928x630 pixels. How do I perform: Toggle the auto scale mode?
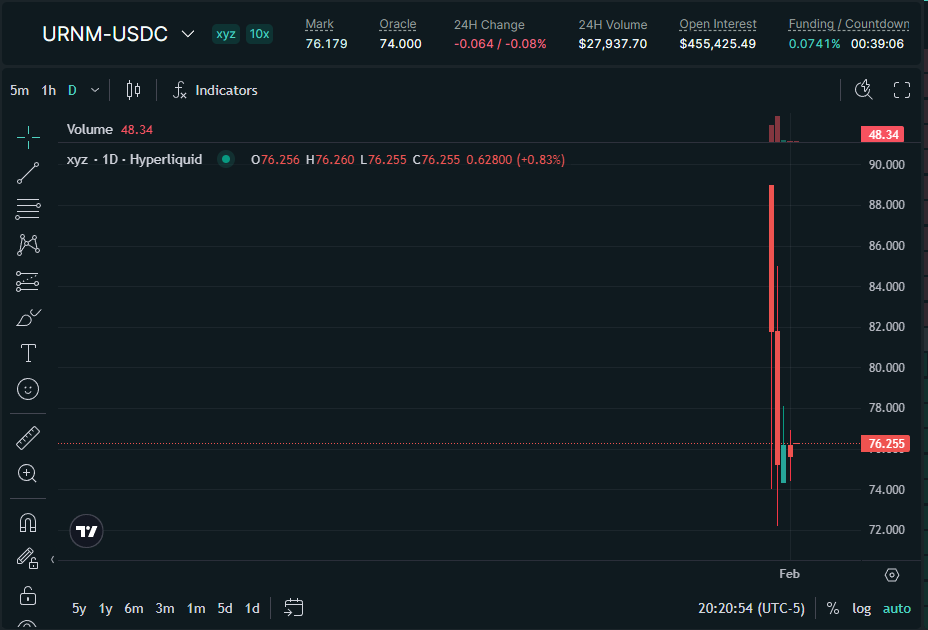(897, 608)
